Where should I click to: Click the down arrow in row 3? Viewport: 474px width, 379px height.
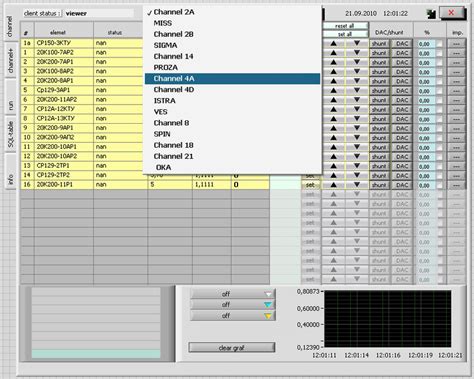coord(357,72)
